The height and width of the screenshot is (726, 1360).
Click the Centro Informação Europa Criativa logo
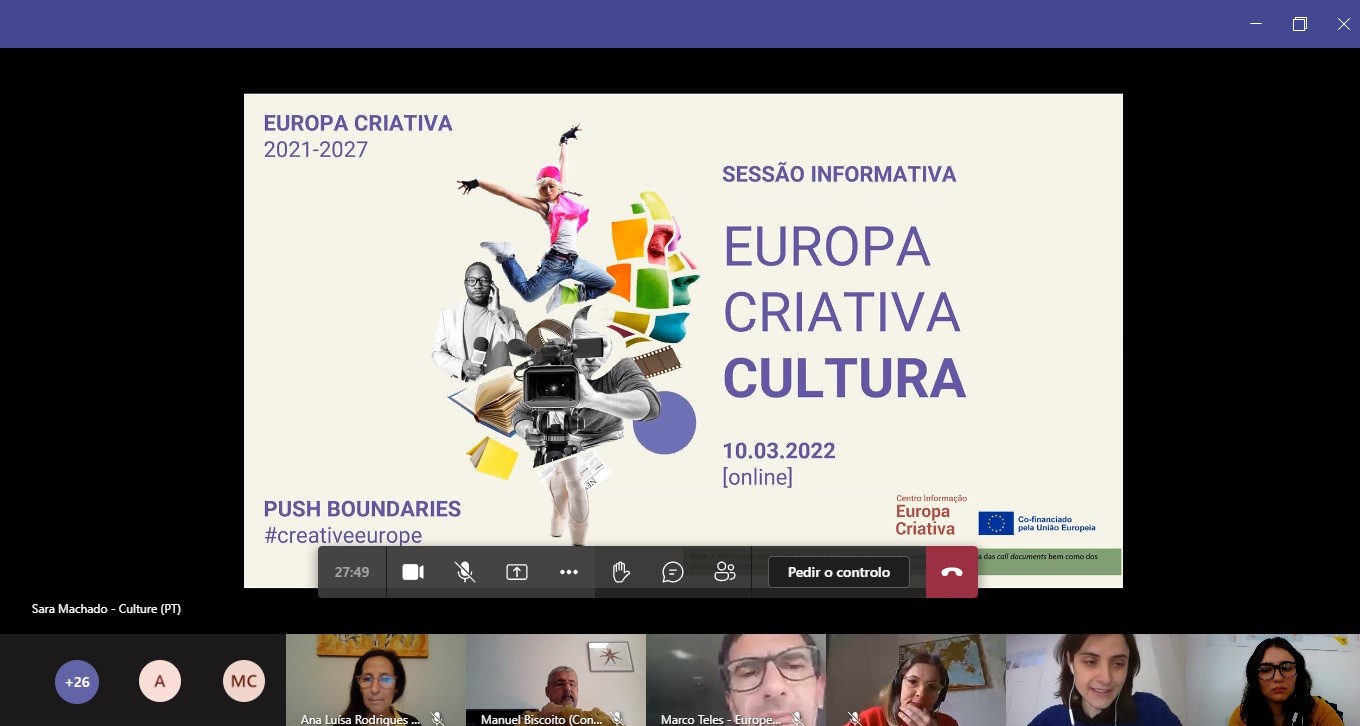[x=931, y=515]
